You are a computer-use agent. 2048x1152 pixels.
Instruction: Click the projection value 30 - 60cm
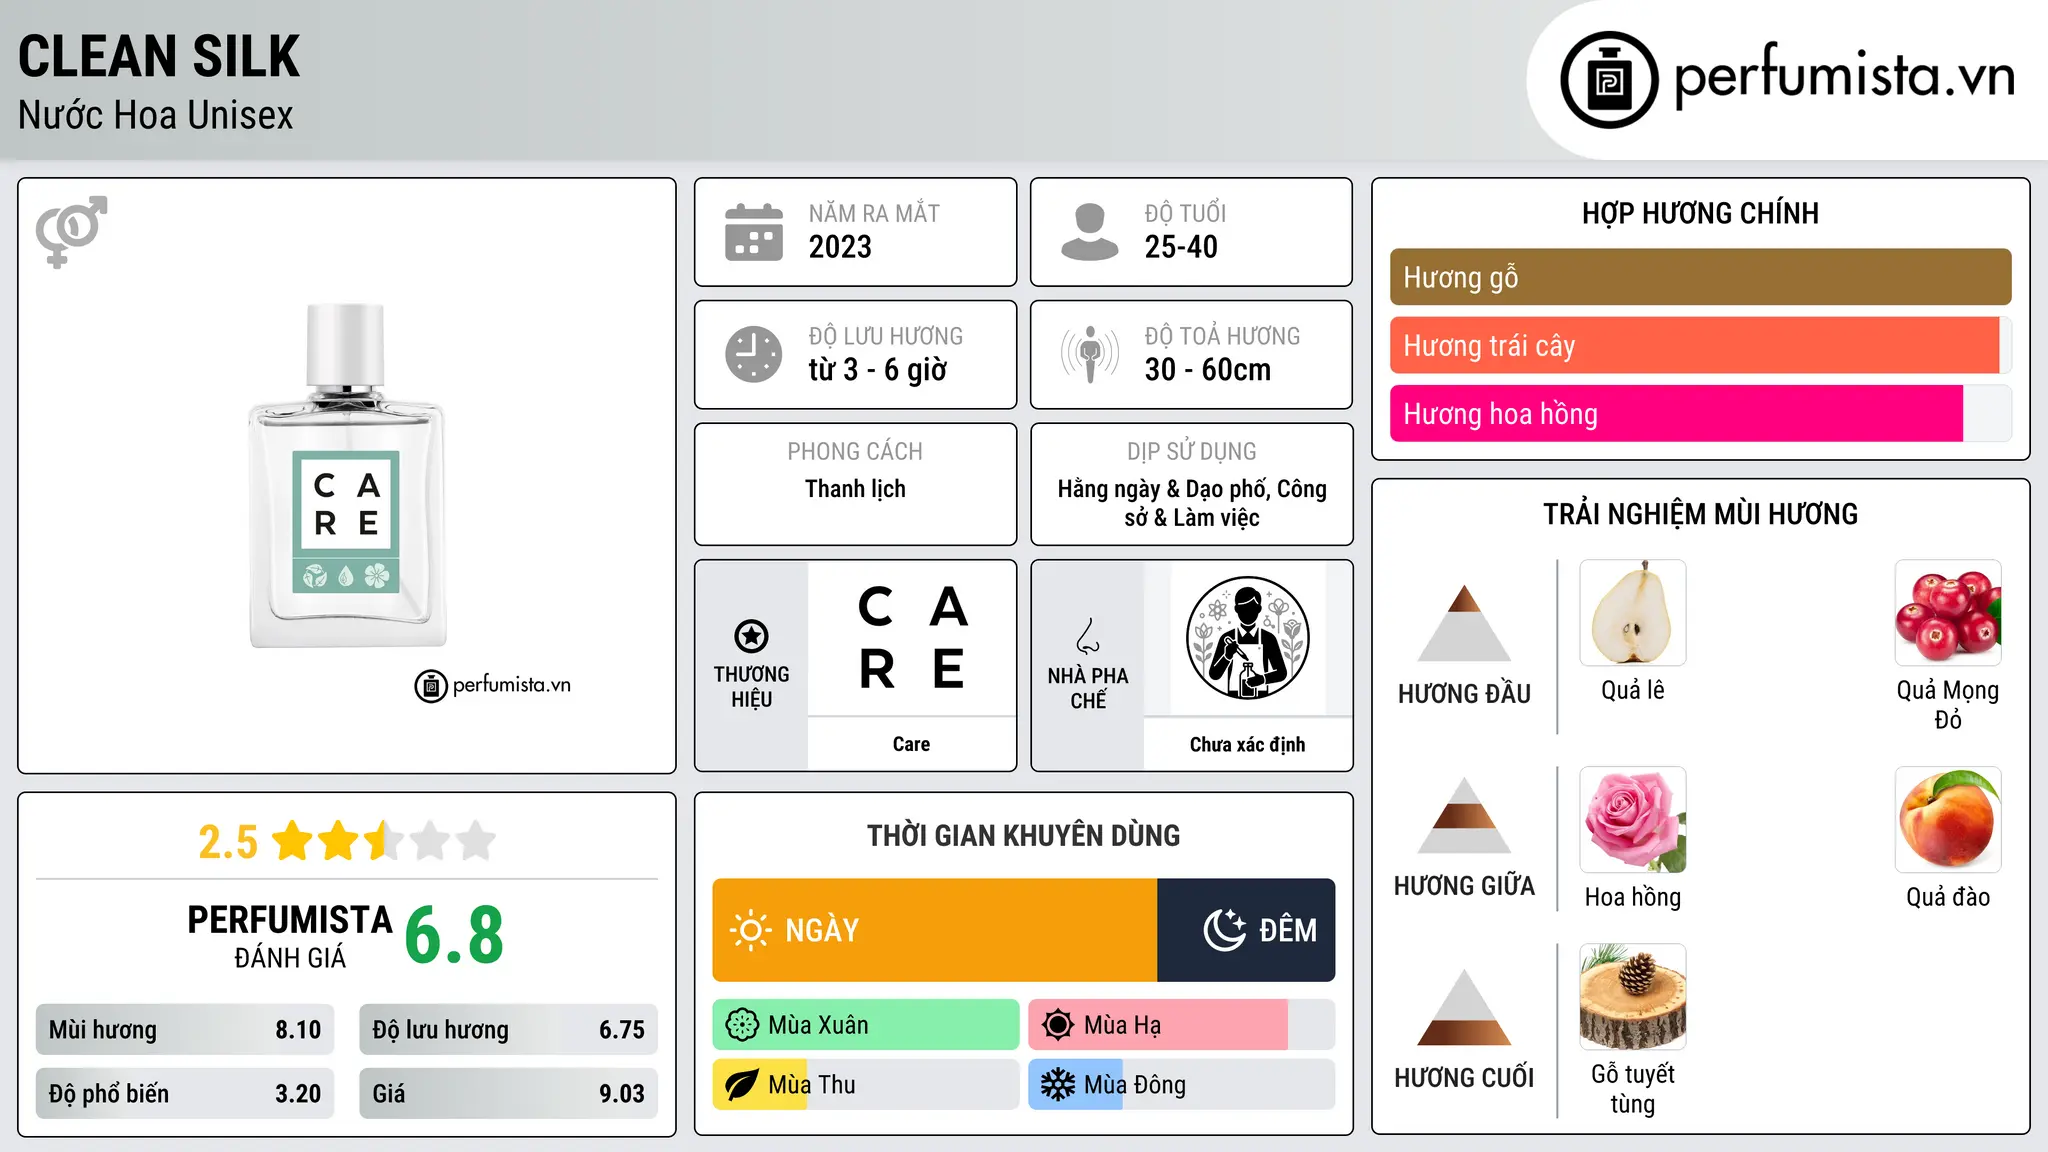[x=1208, y=370]
